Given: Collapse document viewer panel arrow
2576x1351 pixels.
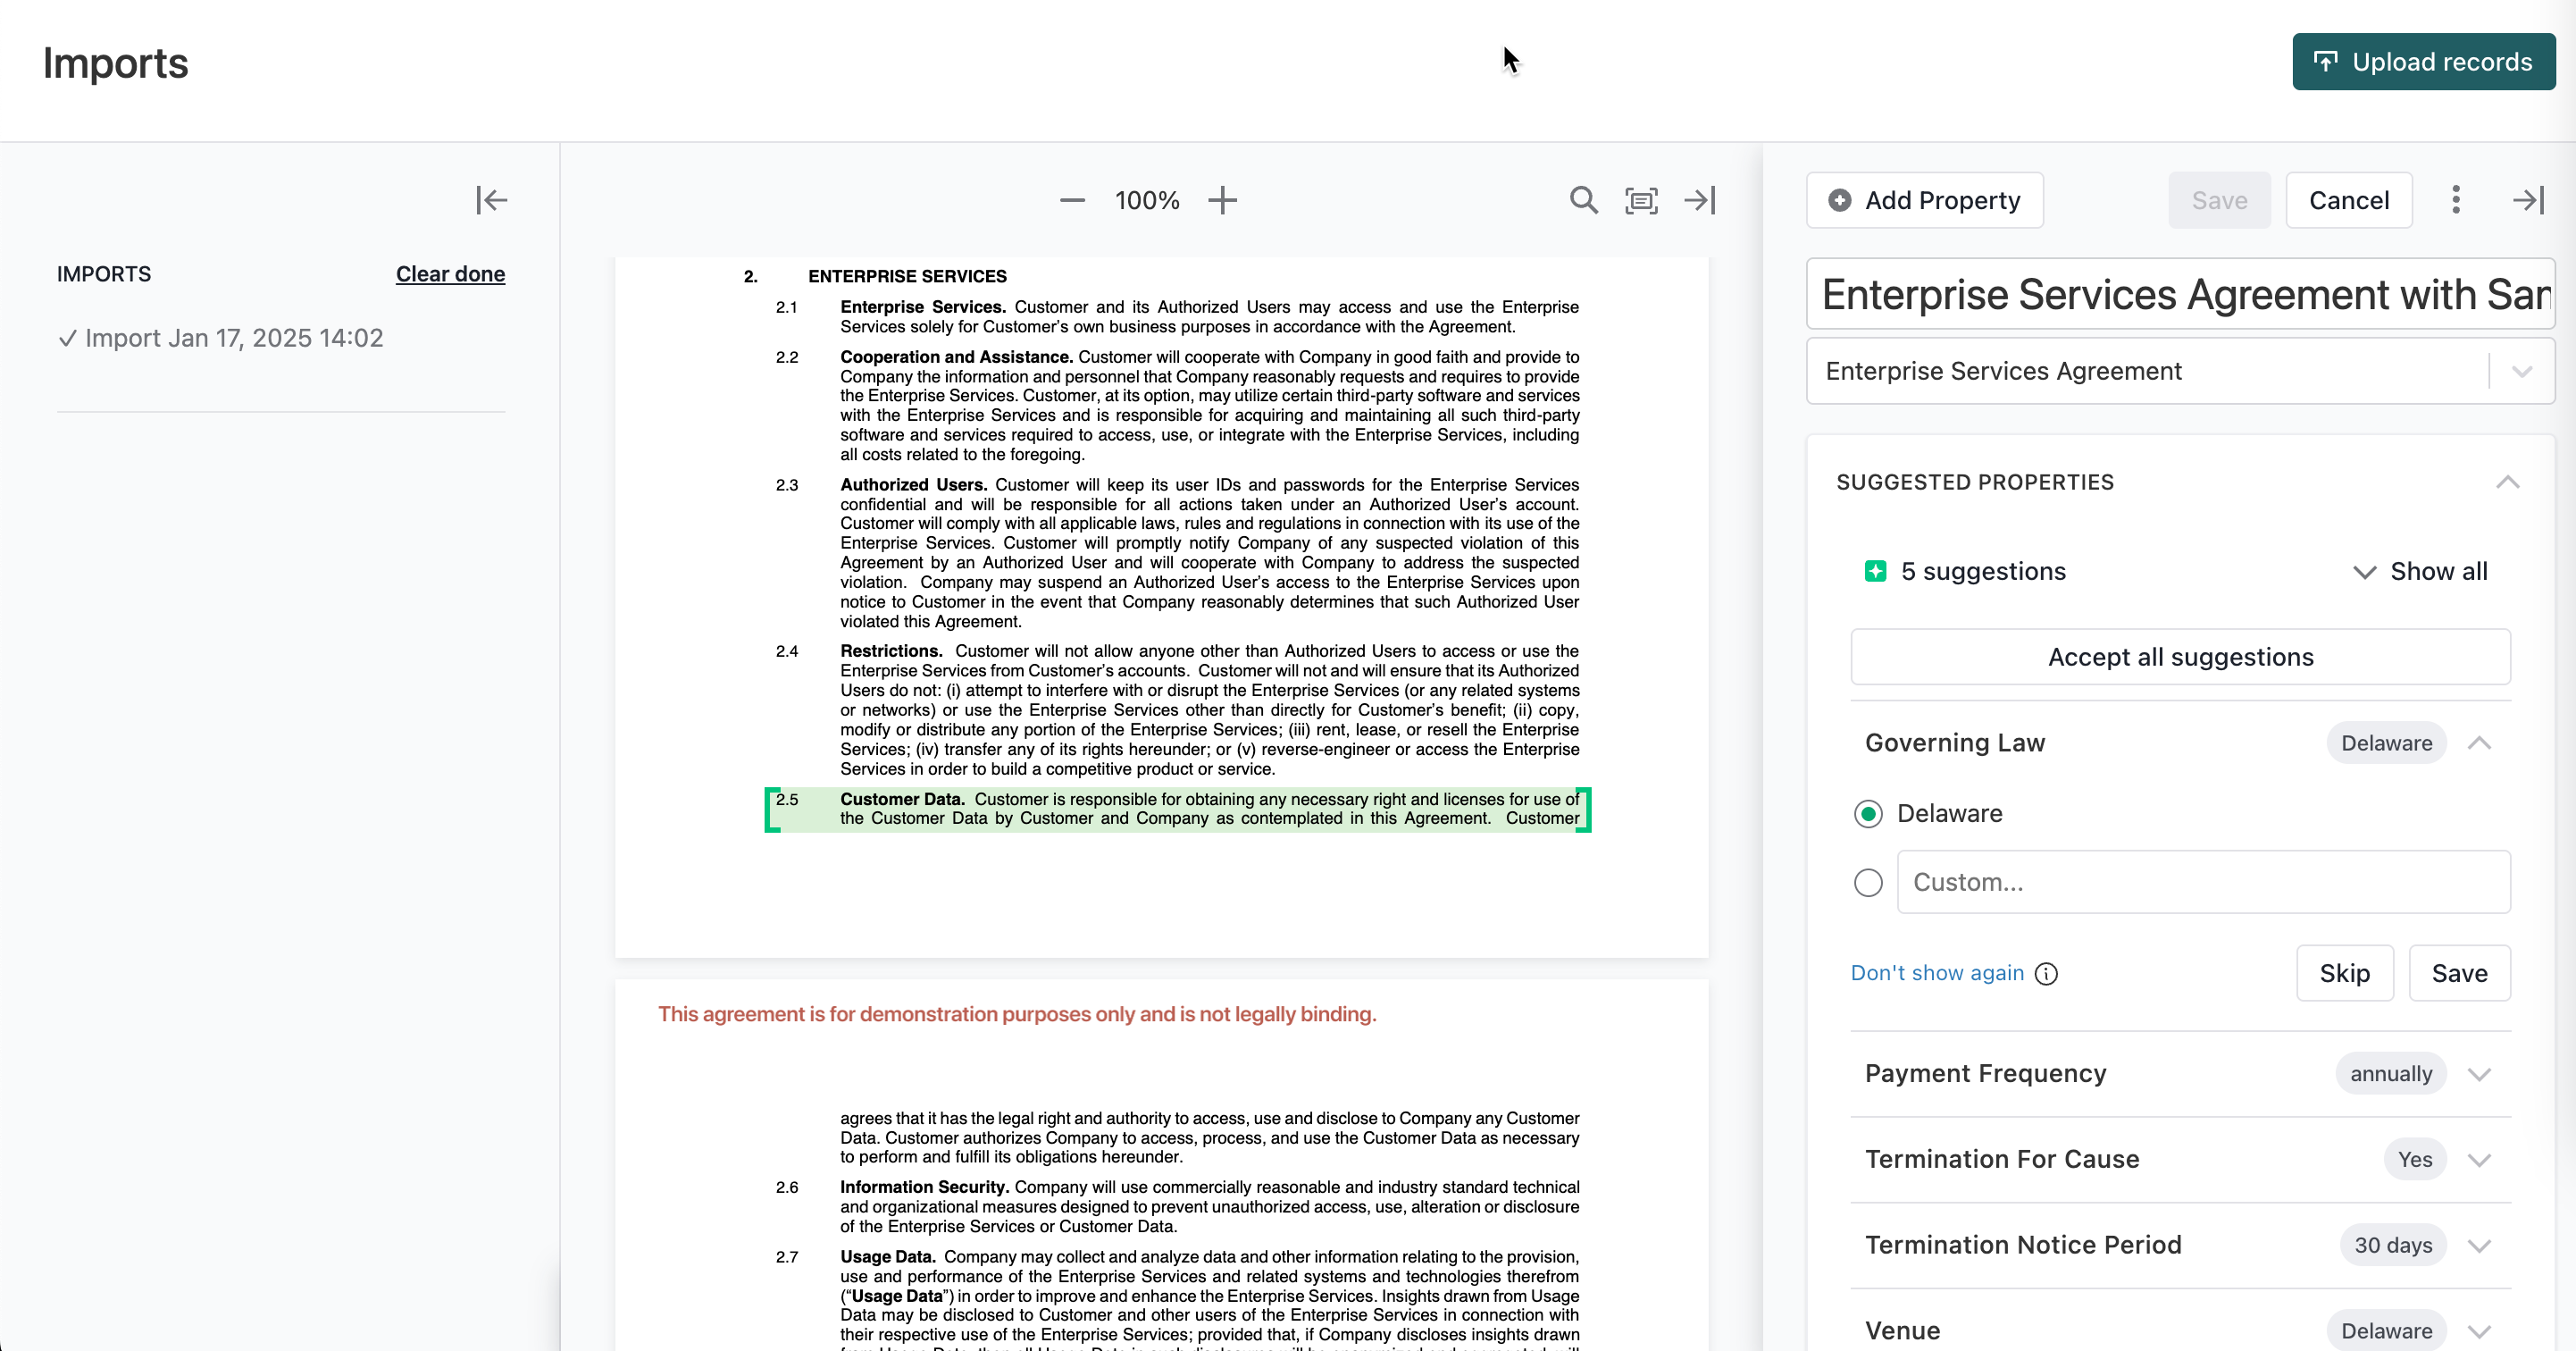Looking at the screenshot, I should click(x=1700, y=200).
